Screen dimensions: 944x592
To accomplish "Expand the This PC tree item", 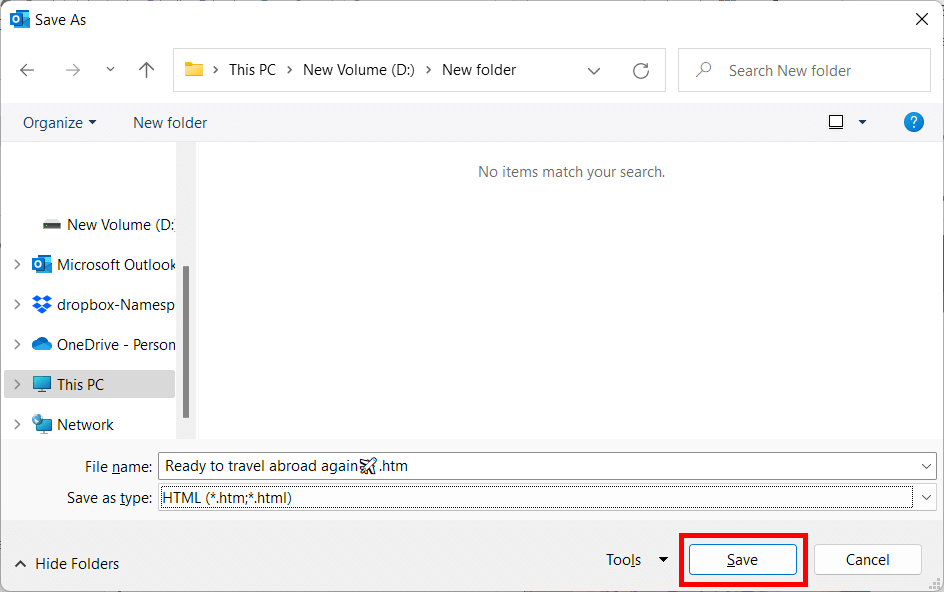I will [17, 384].
